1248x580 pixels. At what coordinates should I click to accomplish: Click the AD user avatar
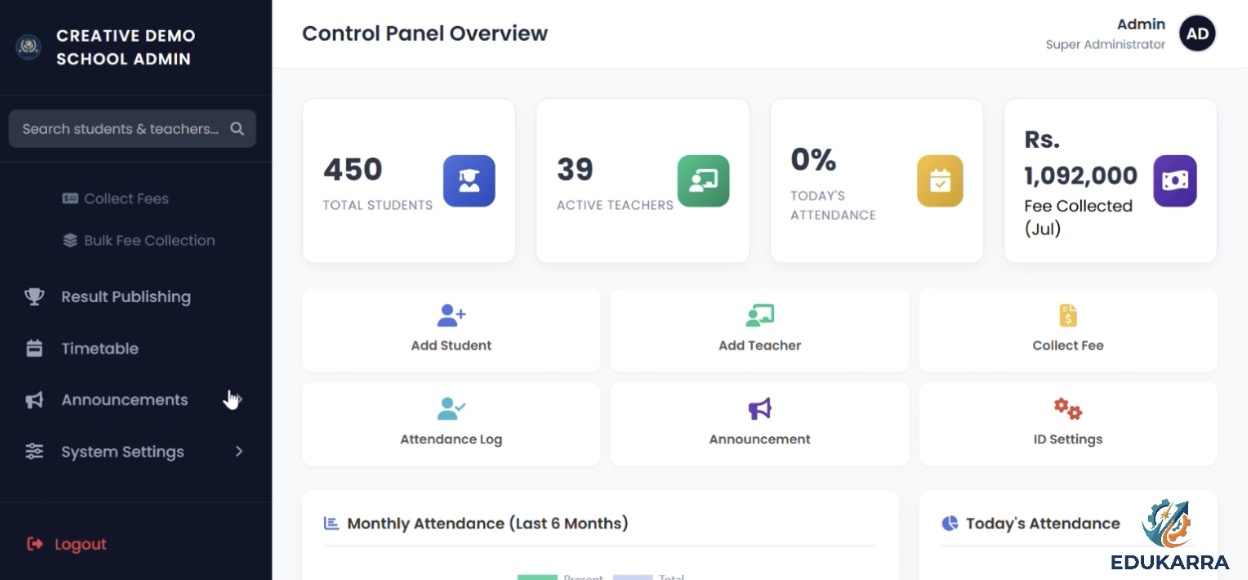pos(1198,34)
